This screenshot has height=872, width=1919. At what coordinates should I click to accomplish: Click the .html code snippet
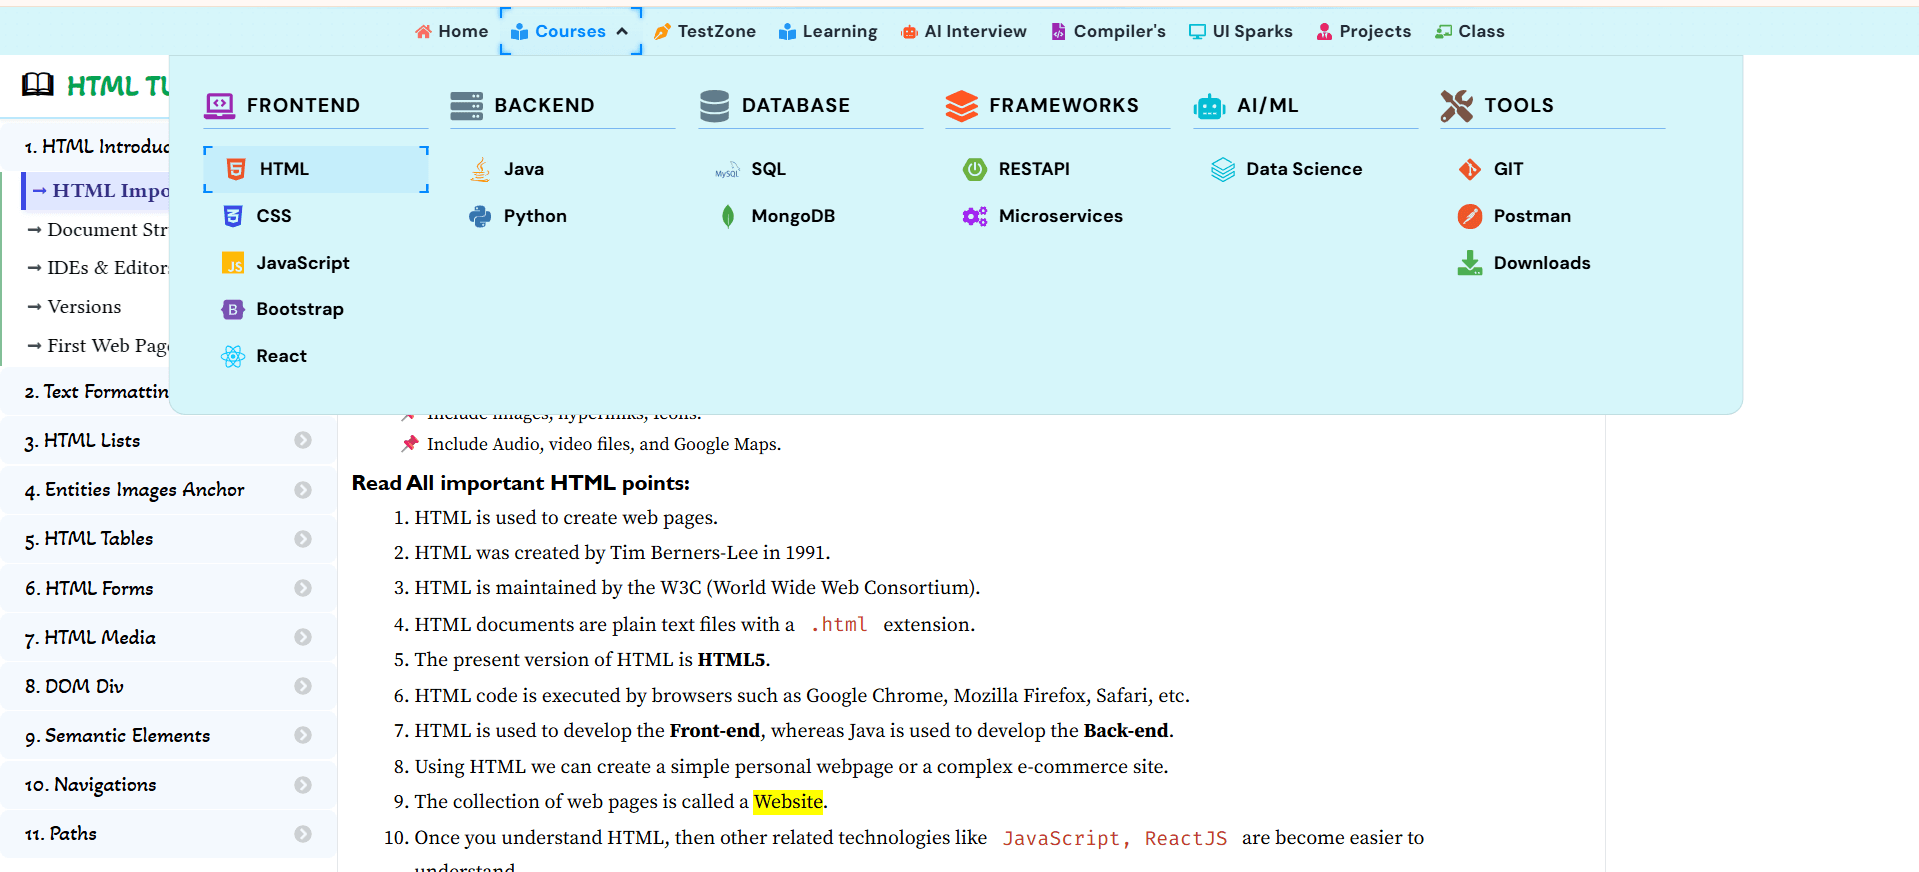pos(839,625)
